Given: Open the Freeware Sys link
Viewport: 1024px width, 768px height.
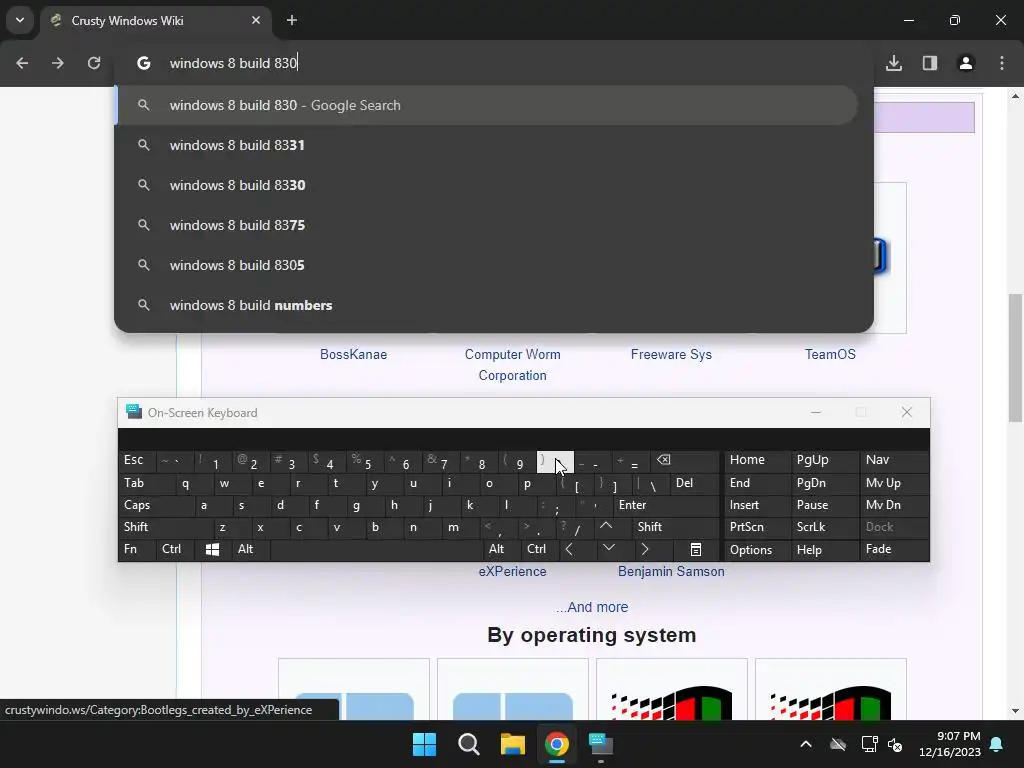Looking at the screenshot, I should point(671,354).
